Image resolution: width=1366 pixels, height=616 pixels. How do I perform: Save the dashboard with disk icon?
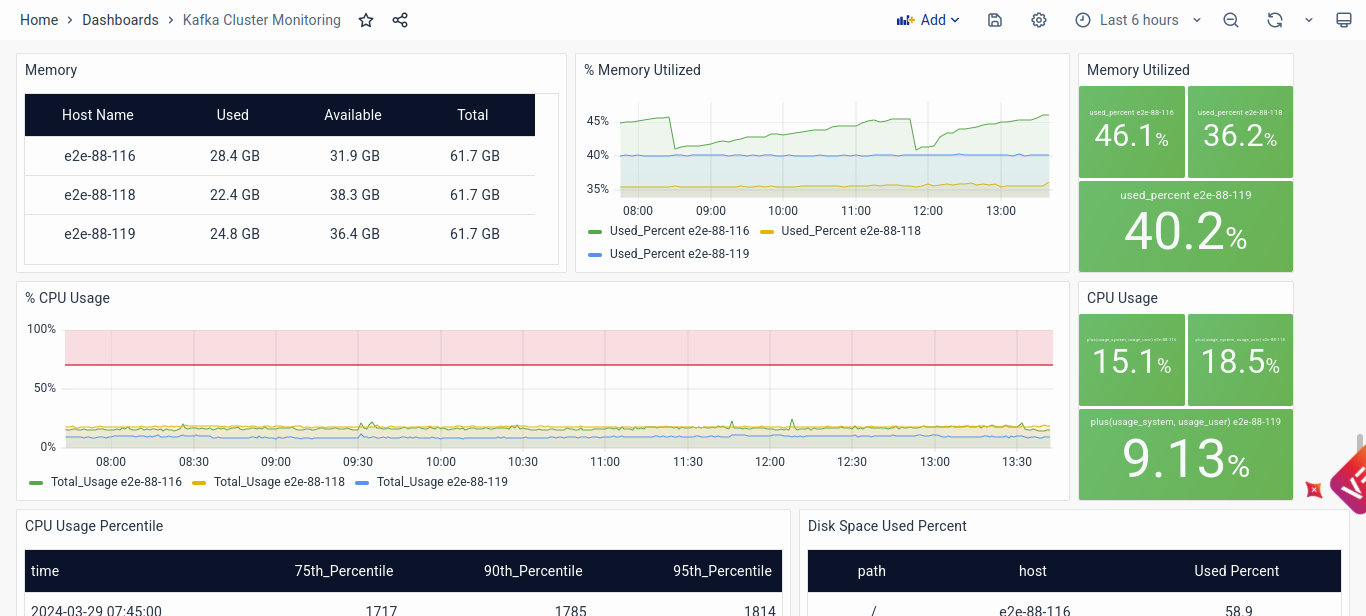point(994,20)
